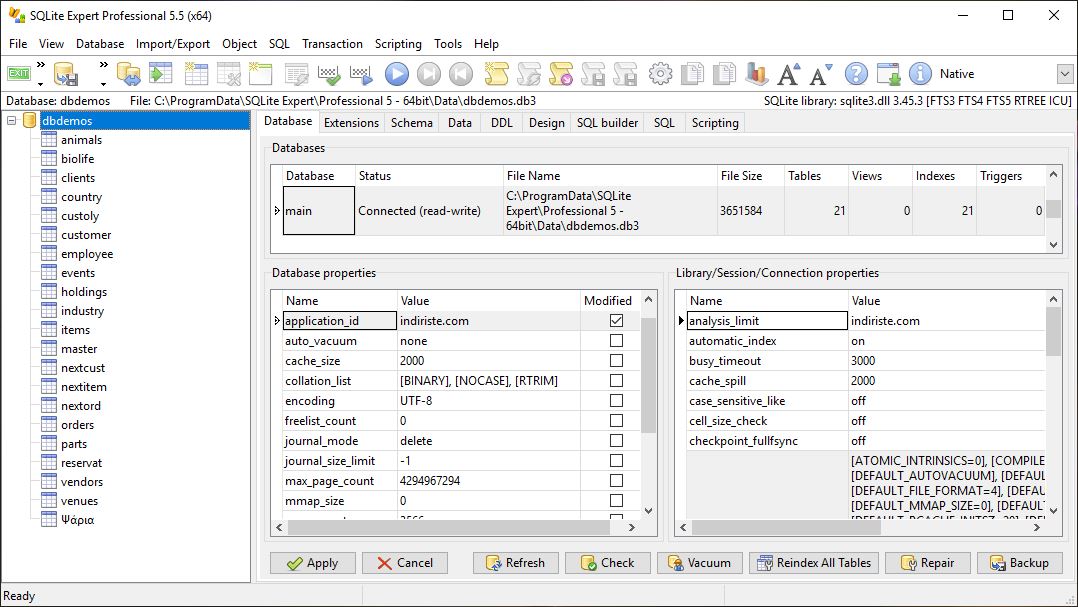1078x607 pixels.
Task: Check the journal_mode Modified checkbox
Action: [x=616, y=440]
